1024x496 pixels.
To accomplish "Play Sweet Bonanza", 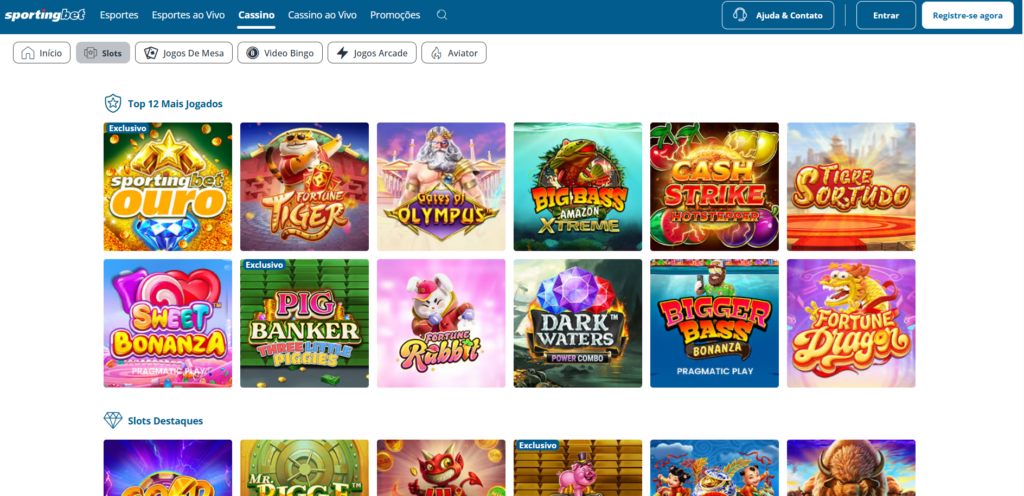I will [168, 323].
